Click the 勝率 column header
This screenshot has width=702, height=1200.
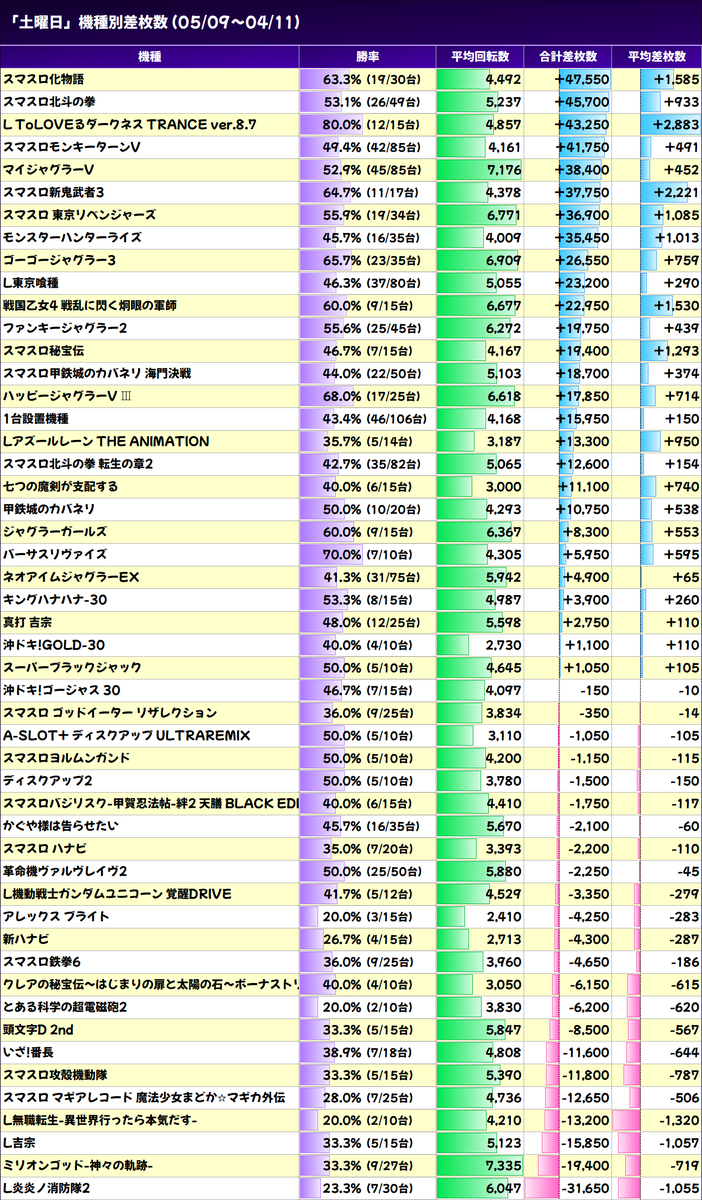[367, 57]
